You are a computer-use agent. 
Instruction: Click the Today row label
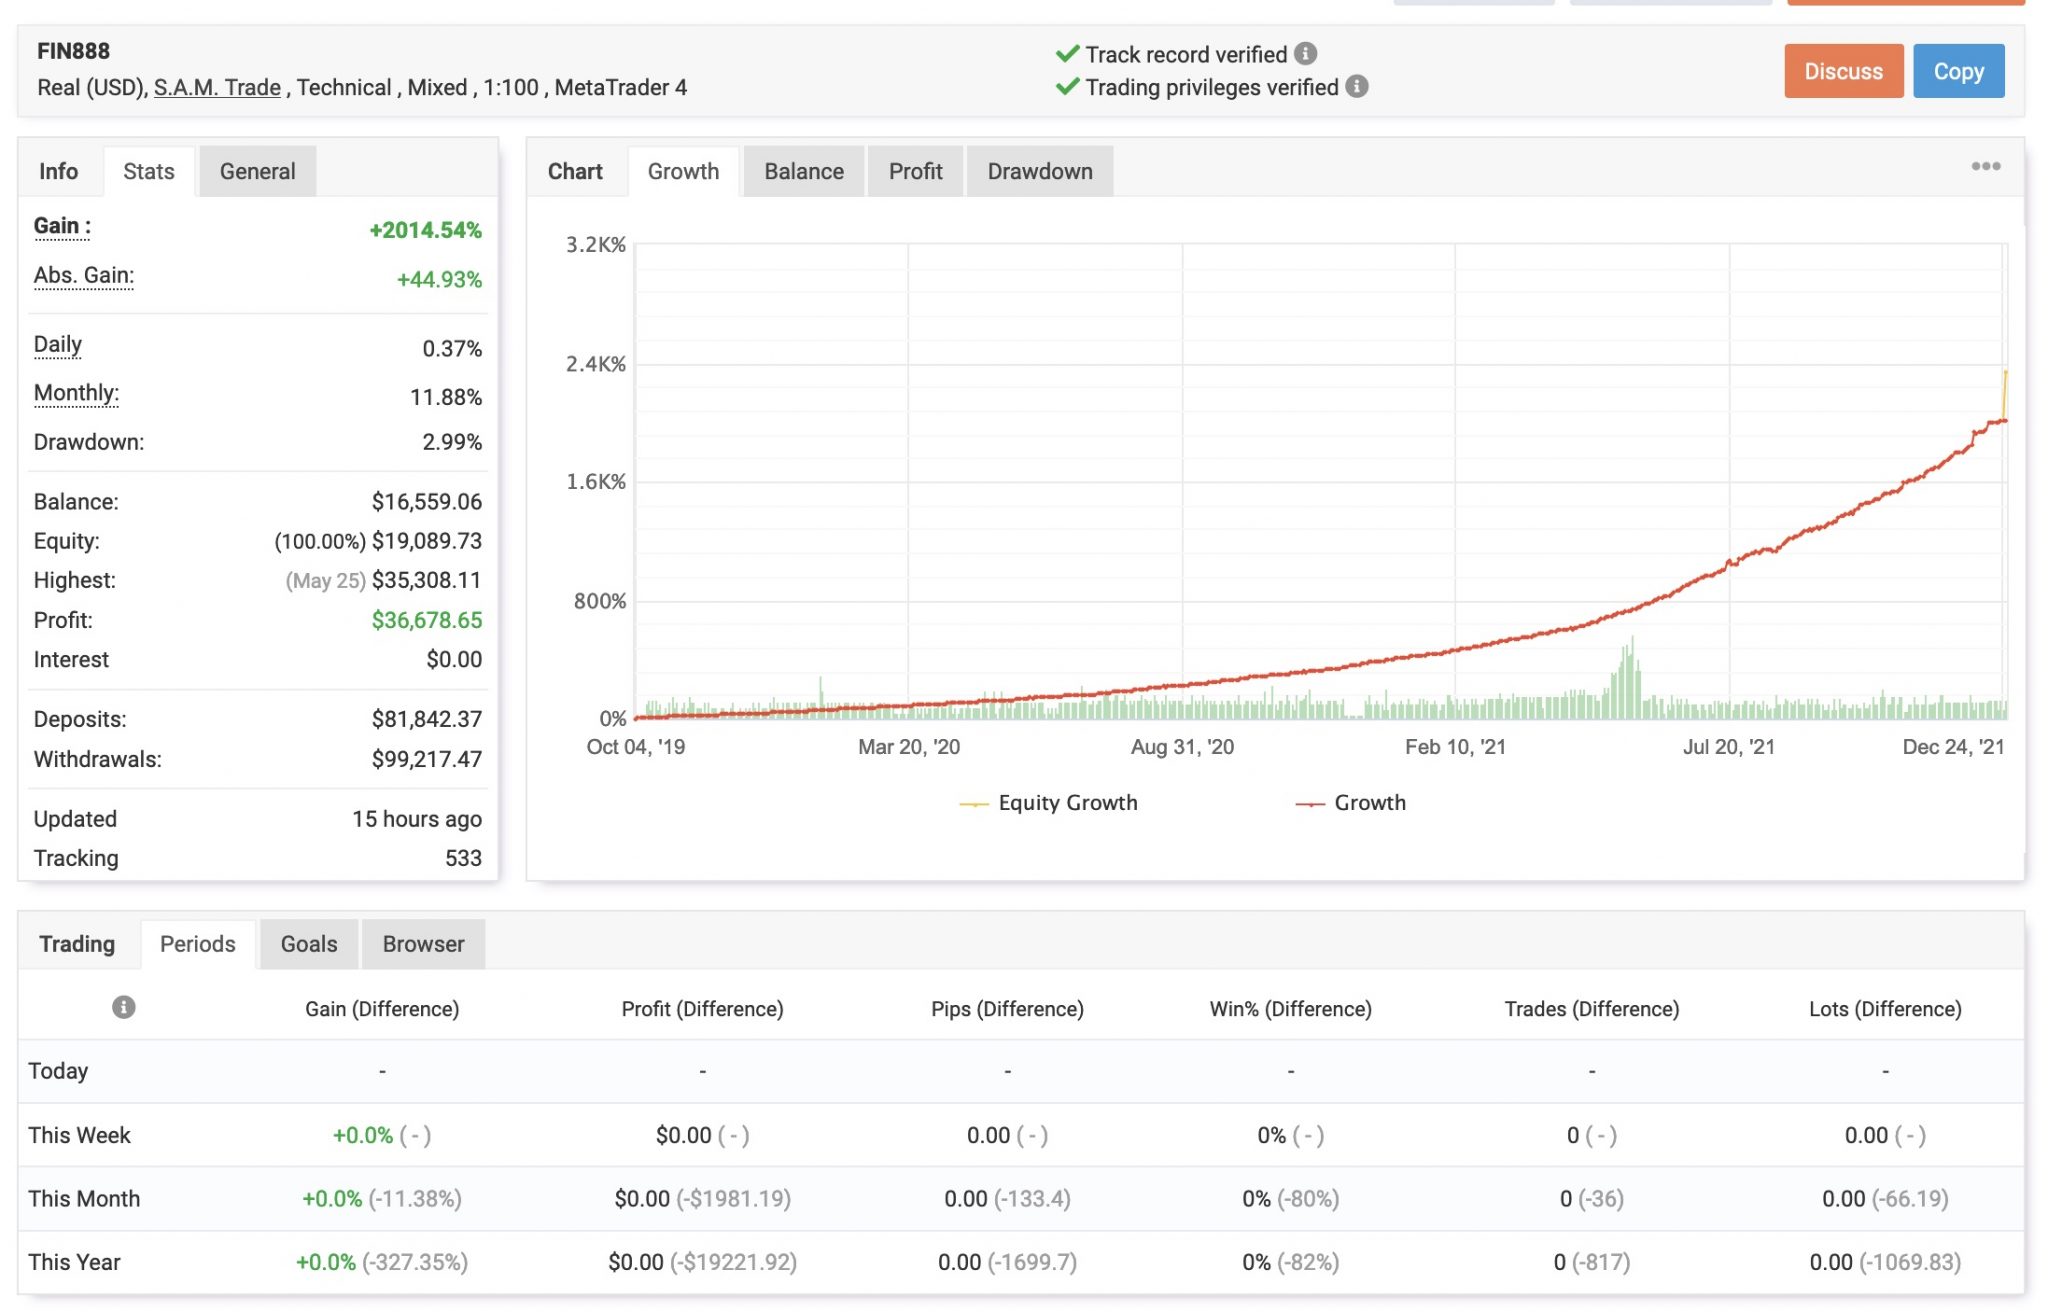tap(58, 1071)
